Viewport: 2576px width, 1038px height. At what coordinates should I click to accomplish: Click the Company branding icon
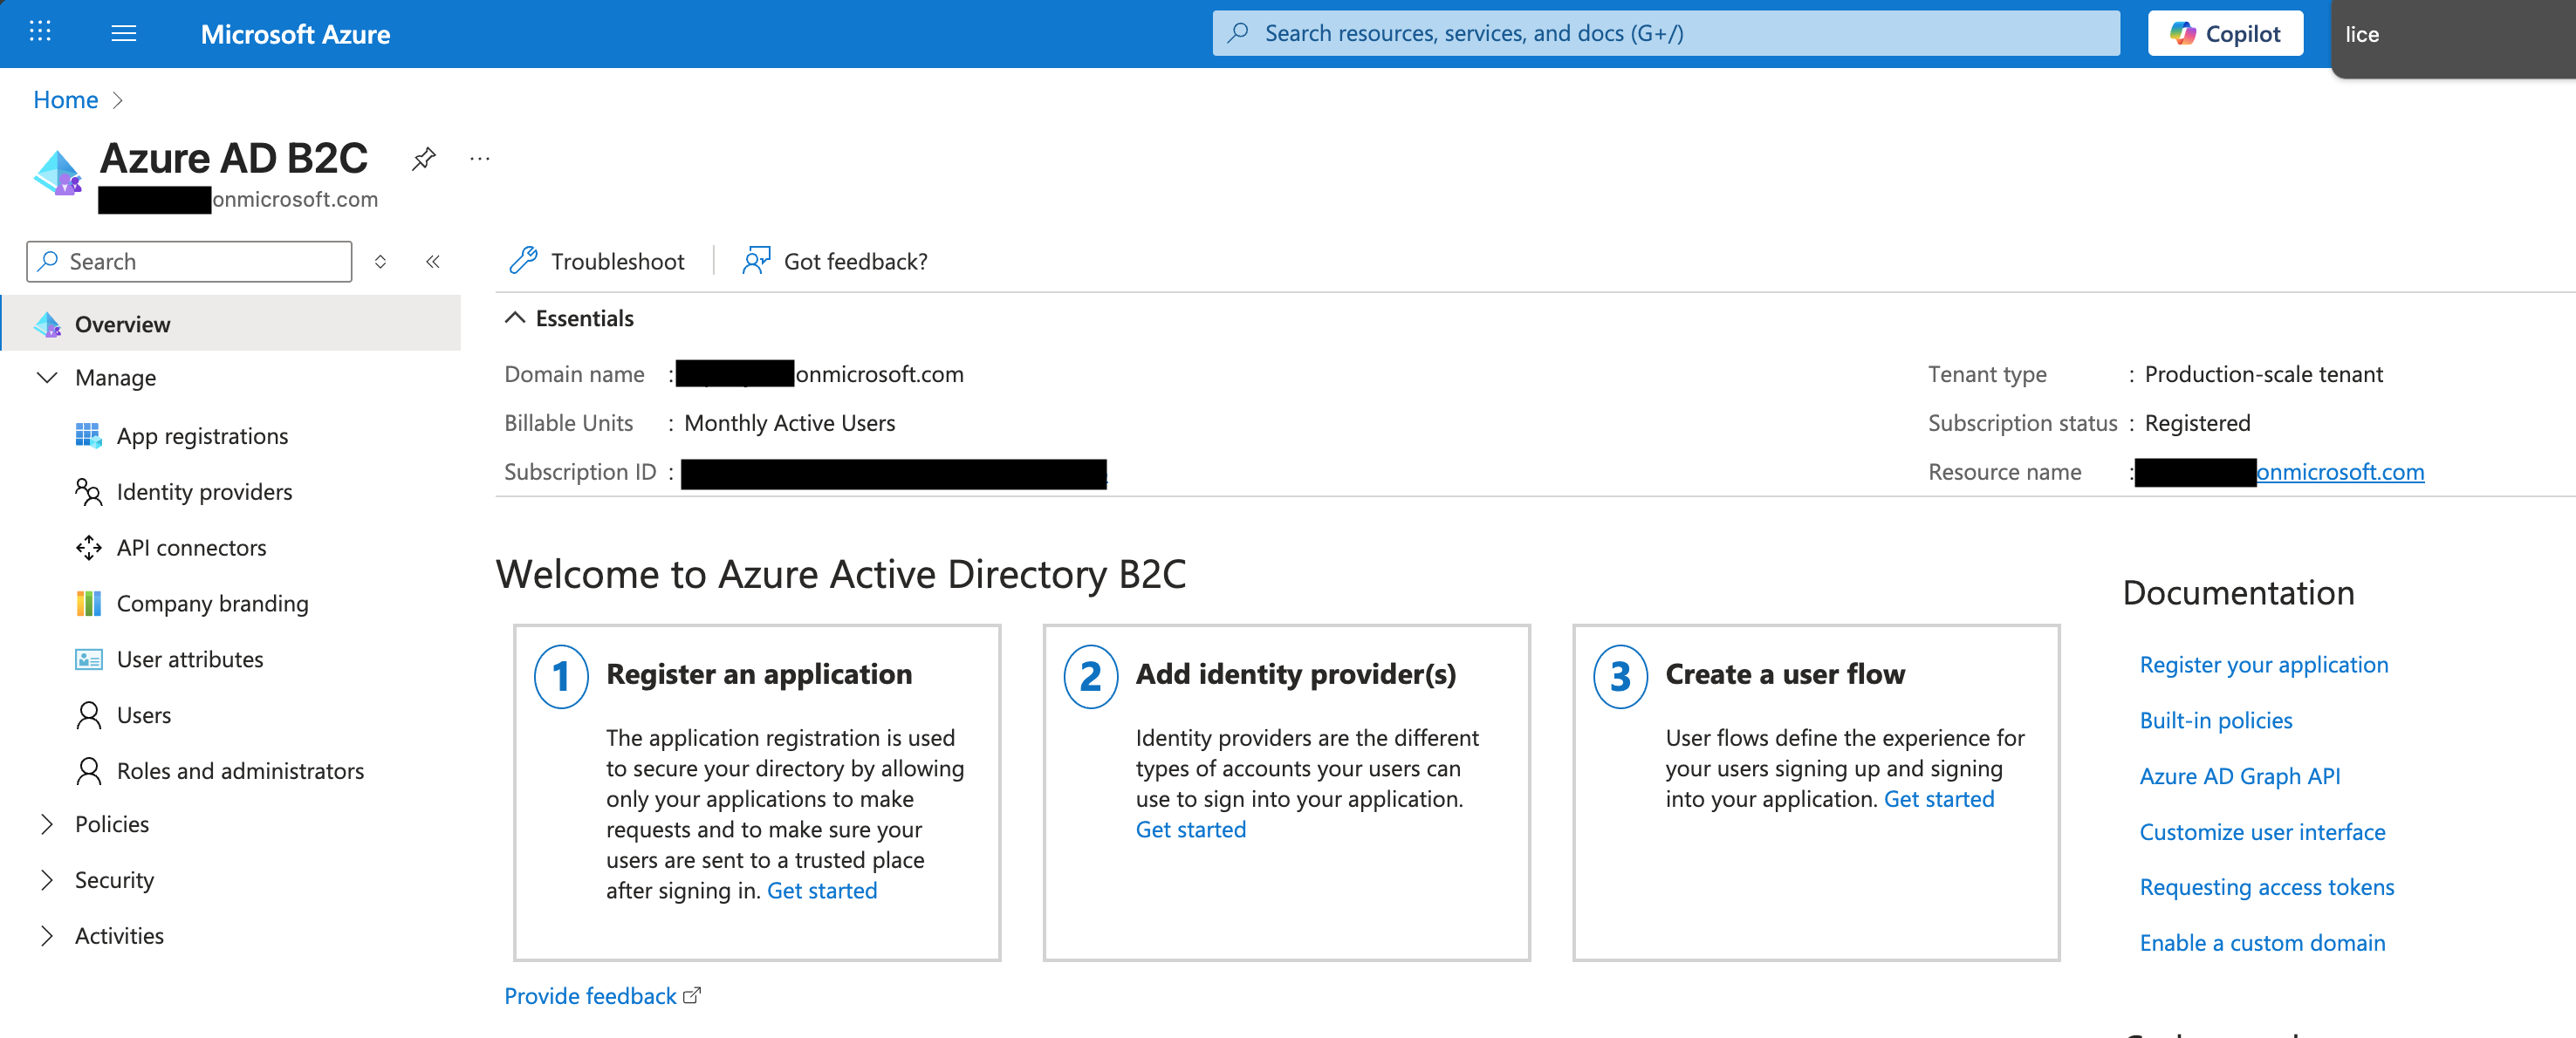pos(88,604)
